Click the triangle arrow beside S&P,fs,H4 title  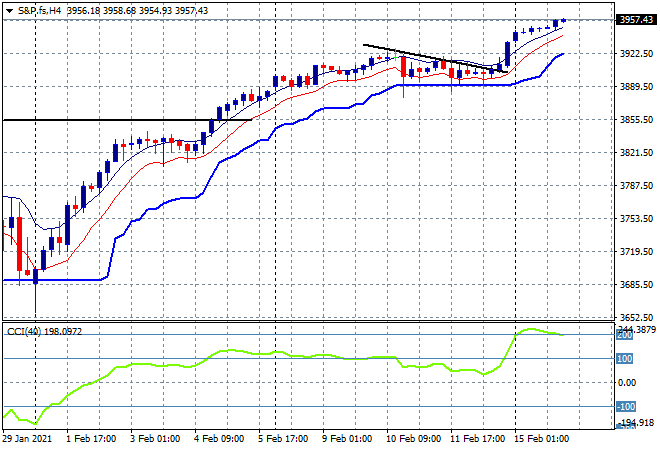click(8, 9)
